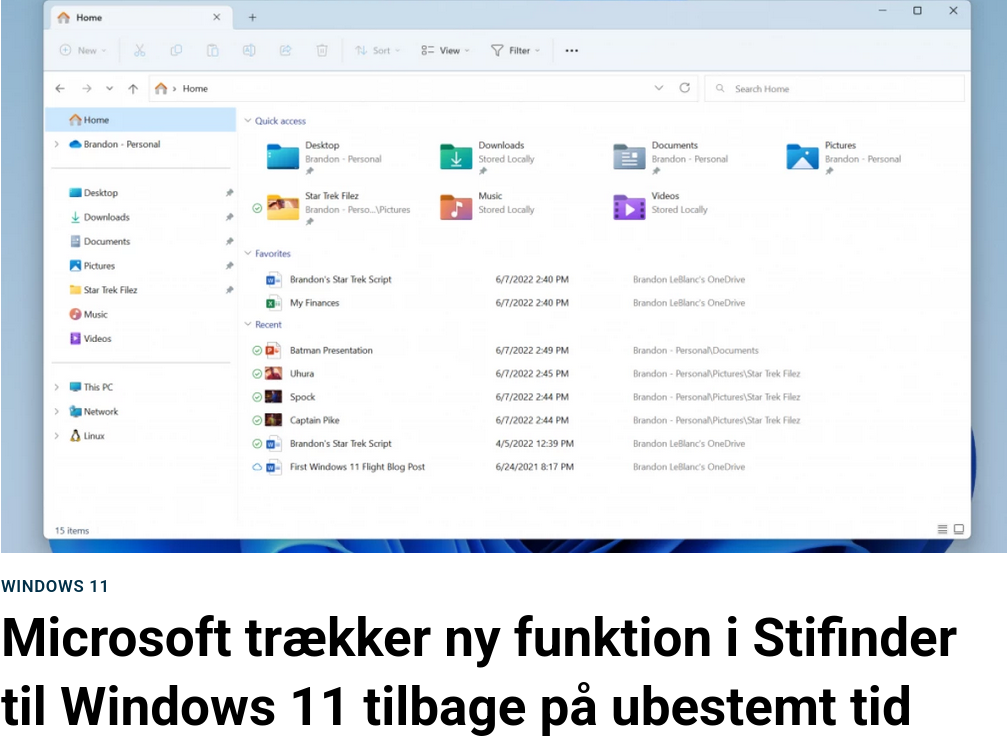Add a new tab with plus button
This screenshot has height=736, width=1007.
tap(252, 17)
